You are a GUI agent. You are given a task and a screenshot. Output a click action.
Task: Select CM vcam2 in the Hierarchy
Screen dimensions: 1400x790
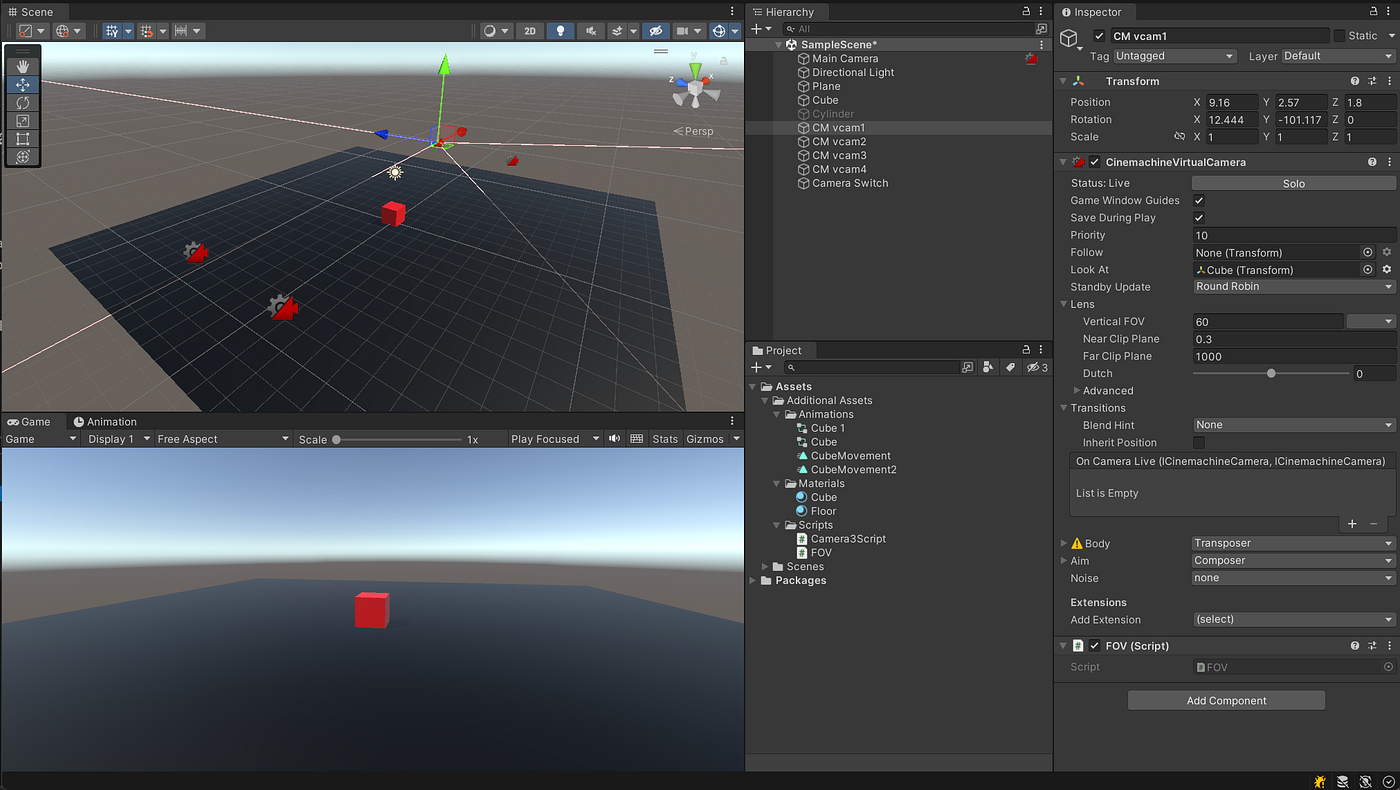(x=839, y=142)
